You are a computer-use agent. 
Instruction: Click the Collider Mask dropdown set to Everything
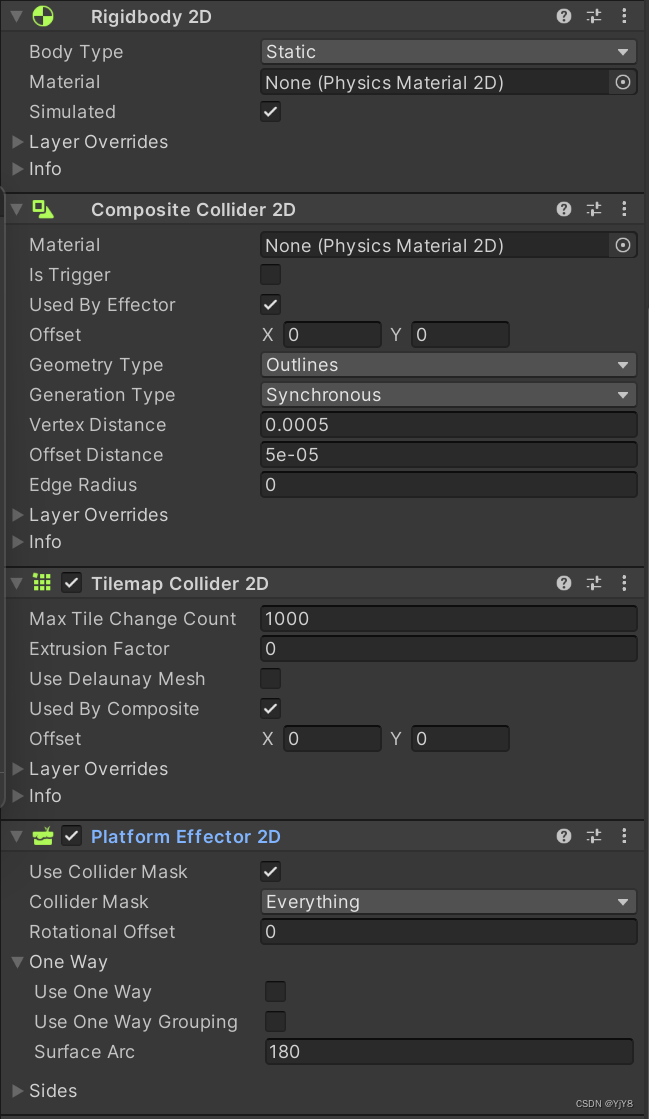[447, 901]
